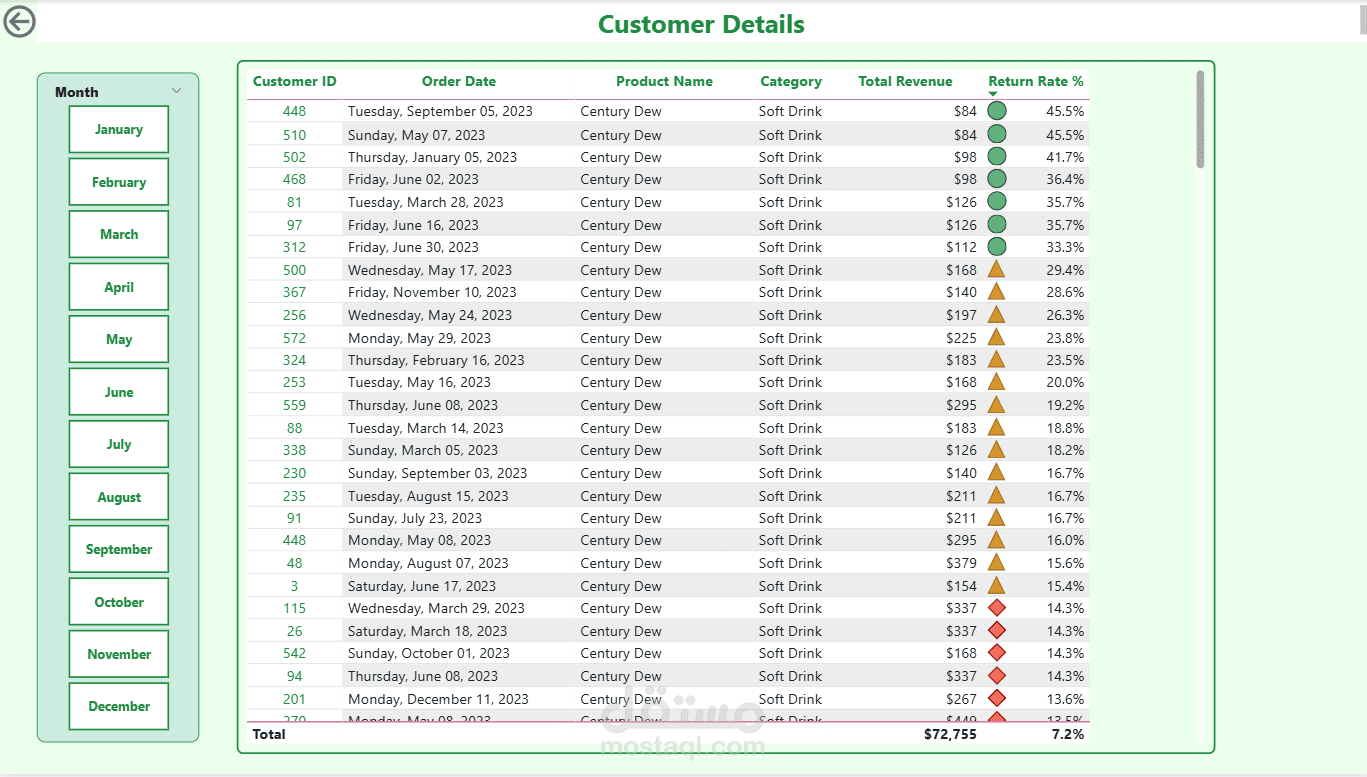Sort by the Customer ID column header
This screenshot has height=777, width=1367.
click(x=295, y=82)
